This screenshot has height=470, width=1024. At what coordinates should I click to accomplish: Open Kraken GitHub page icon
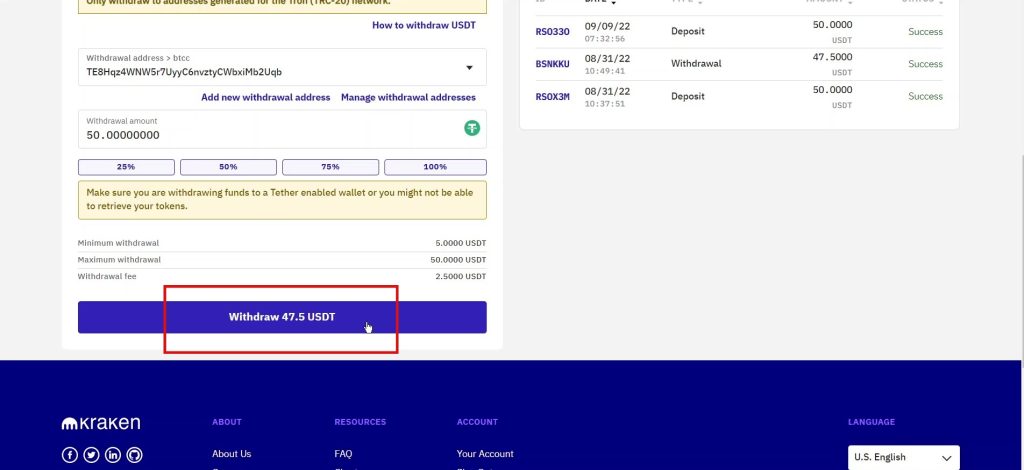pyautogui.click(x=134, y=455)
